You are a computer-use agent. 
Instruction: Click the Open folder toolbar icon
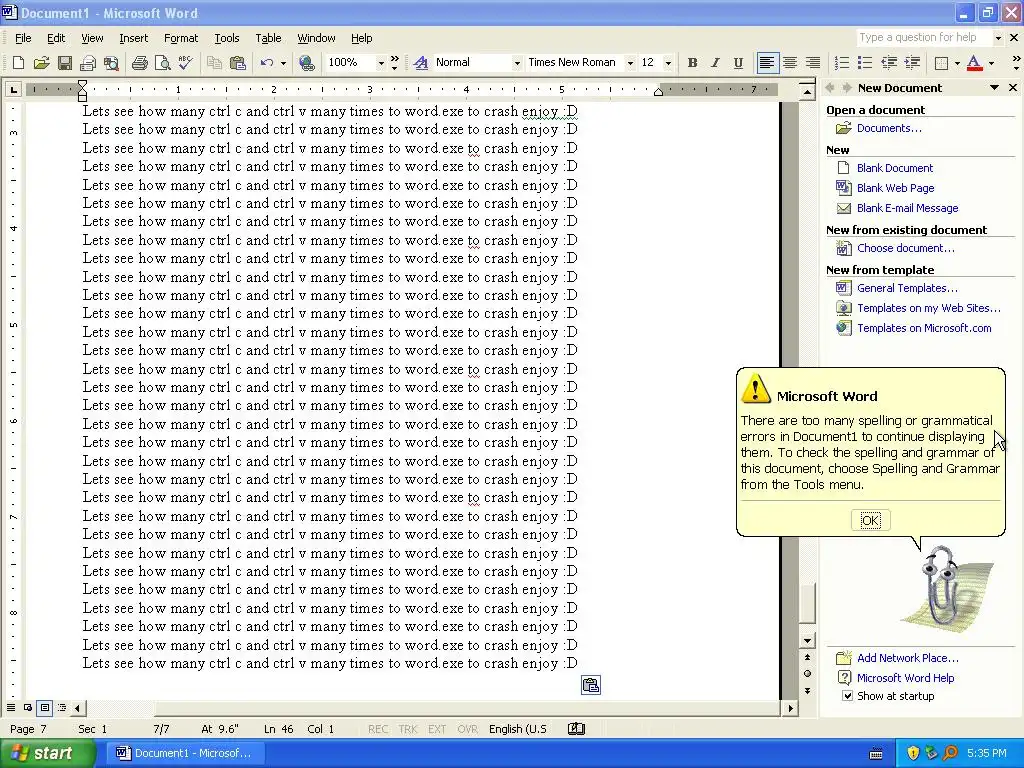(41, 63)
